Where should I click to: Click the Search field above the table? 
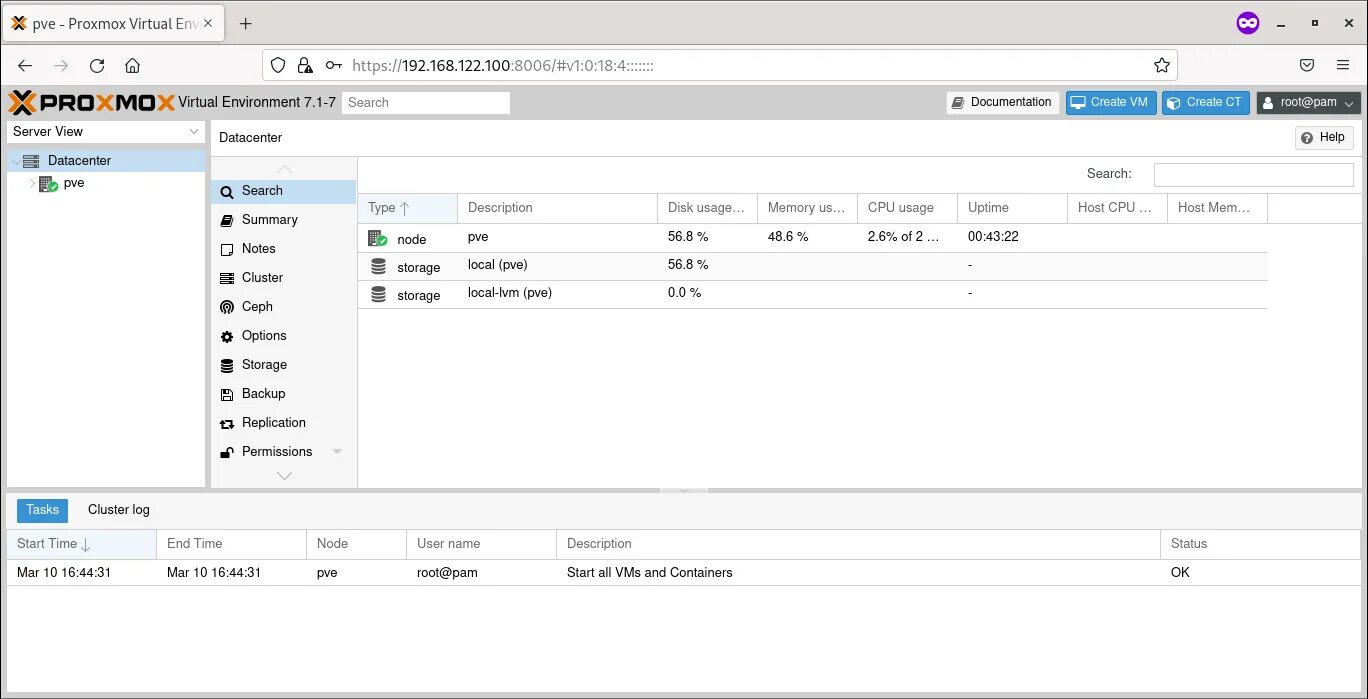pos(1253,174)
